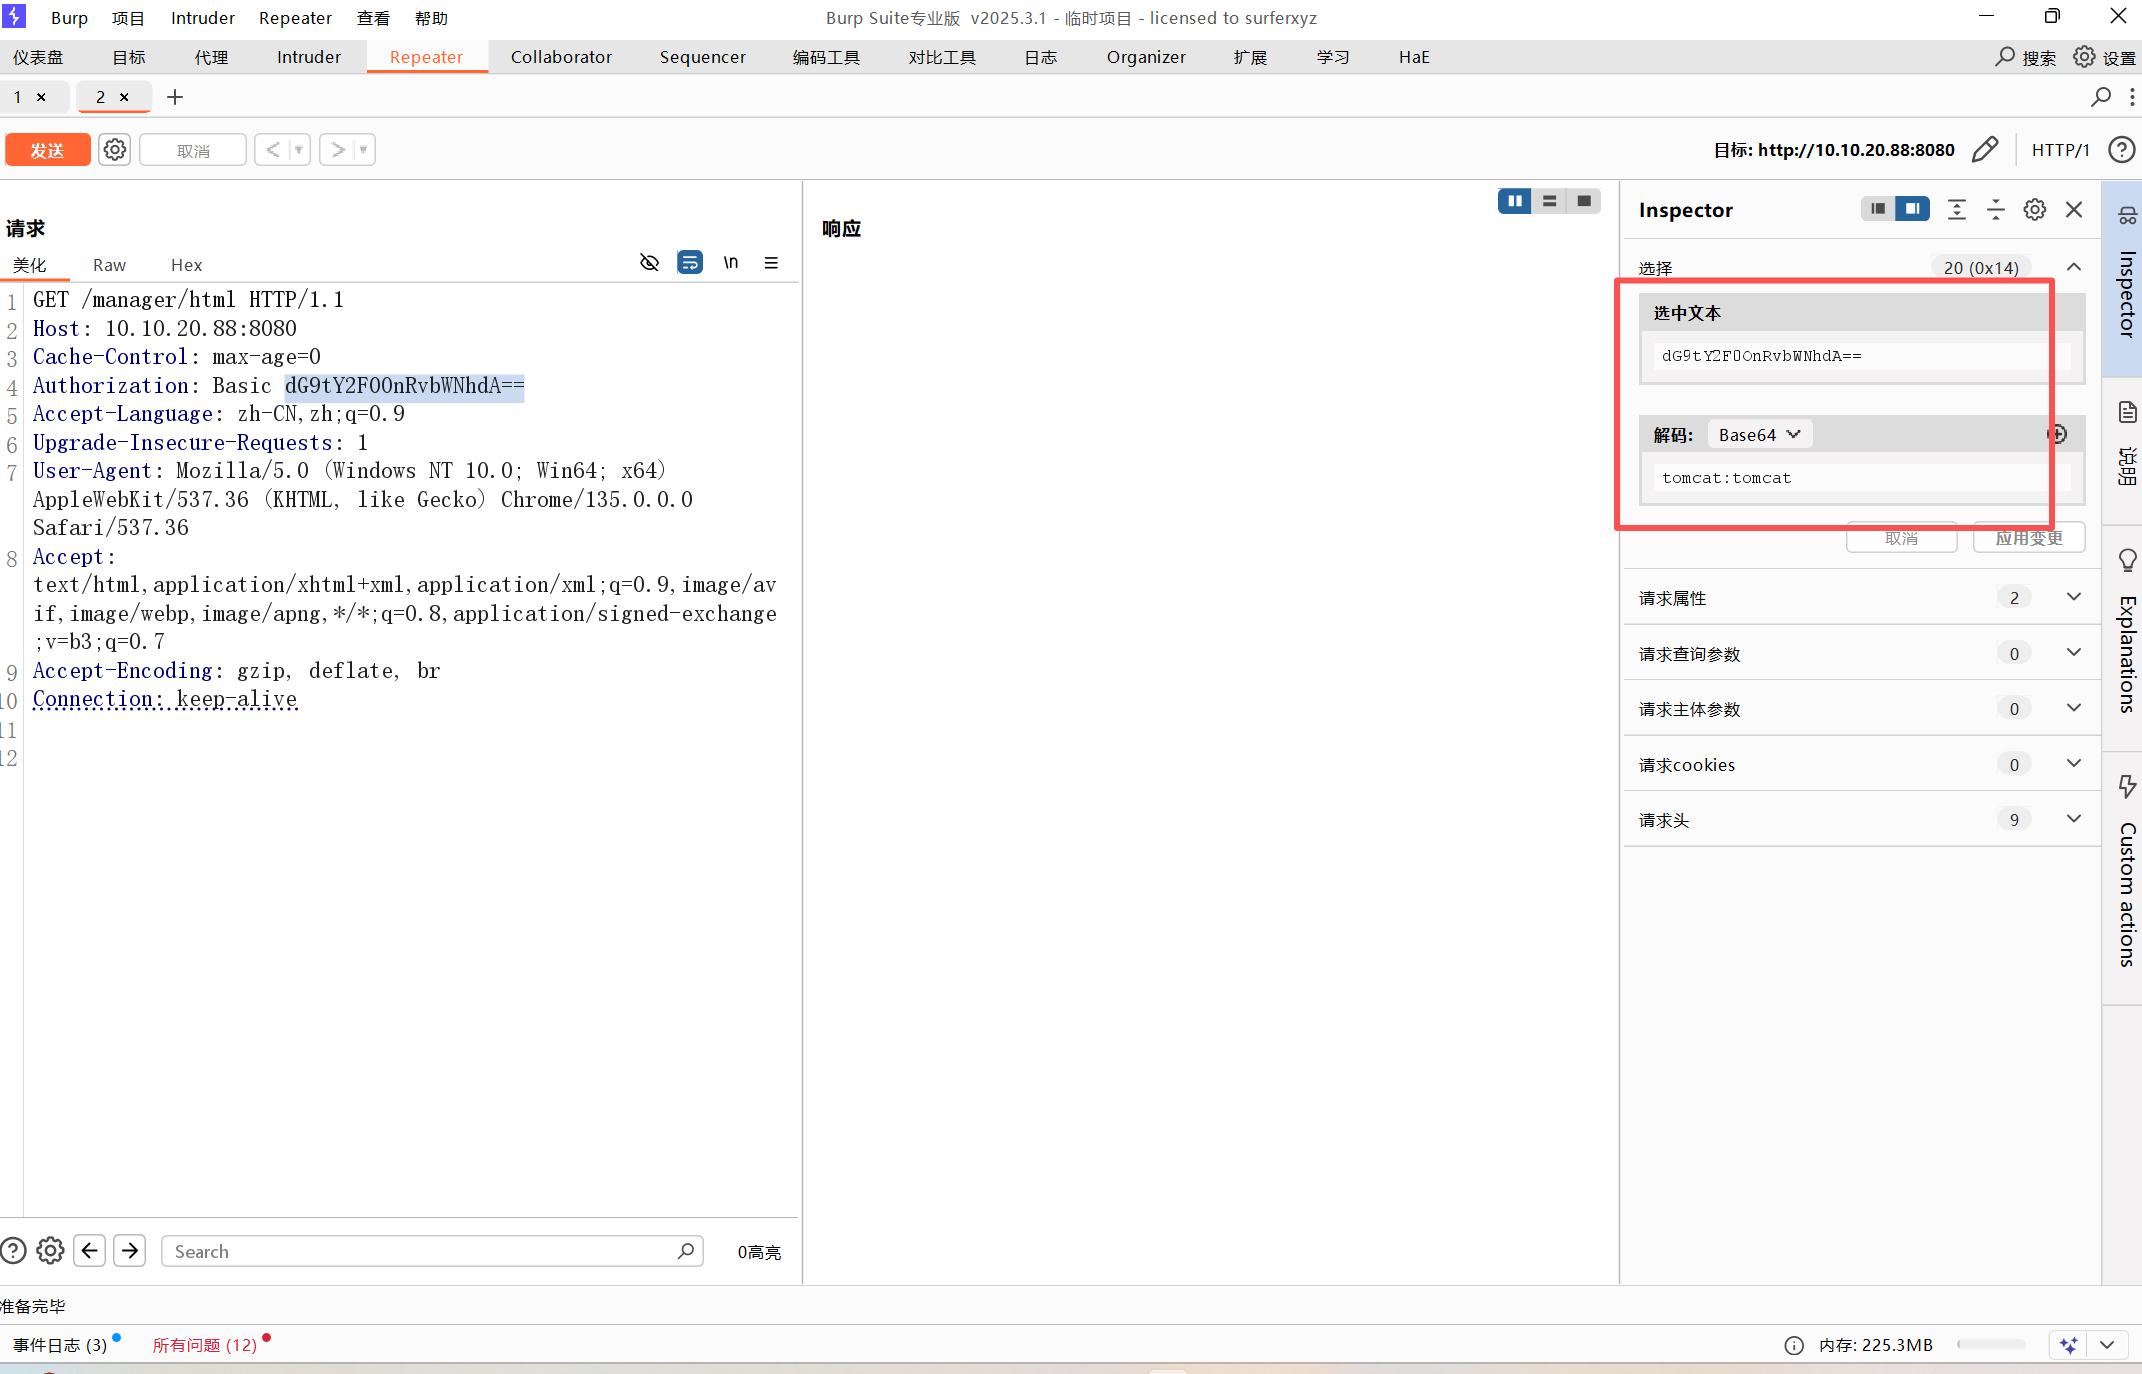The height and width of the screenshot is (1374, 2142).
Task: Click the orange 发送 send button
Action: (47, 150)
